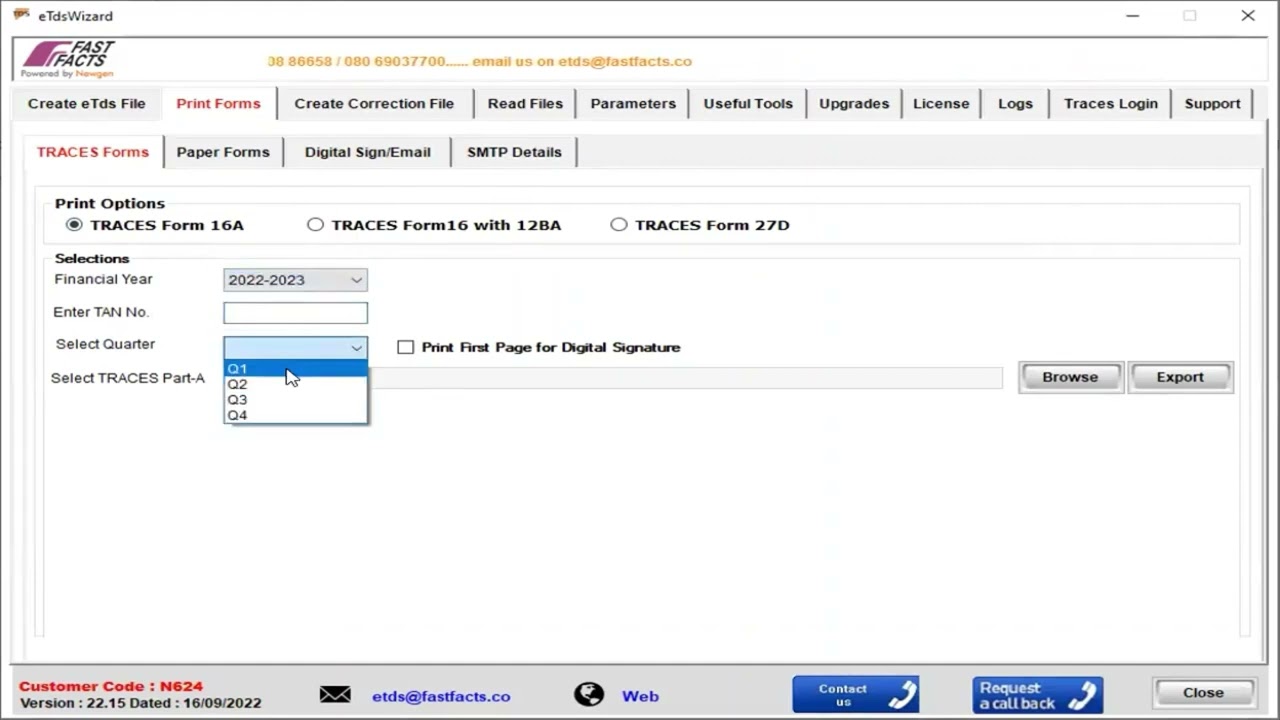Open Digital Sign/Email sub-tab
The image size is (1280, 720).
pyautogui.click(x=368, y=152)
